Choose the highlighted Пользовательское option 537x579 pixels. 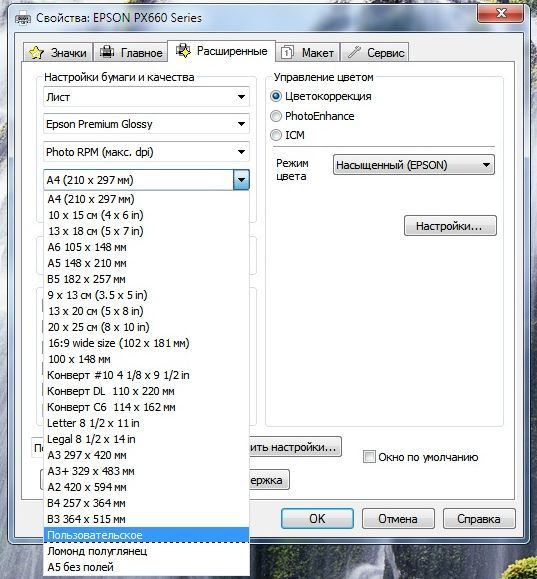pyautogui.click(x=146, y=535)
